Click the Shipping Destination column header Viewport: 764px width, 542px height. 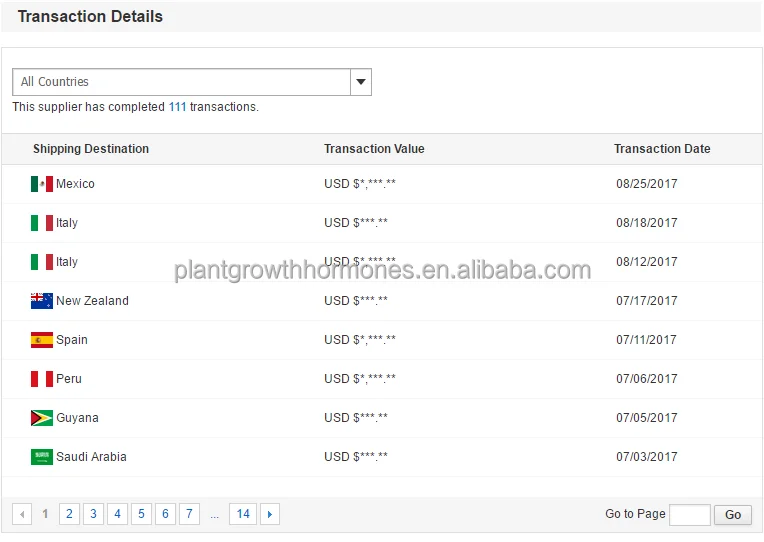pyautogui.click(x=91, y=149)
